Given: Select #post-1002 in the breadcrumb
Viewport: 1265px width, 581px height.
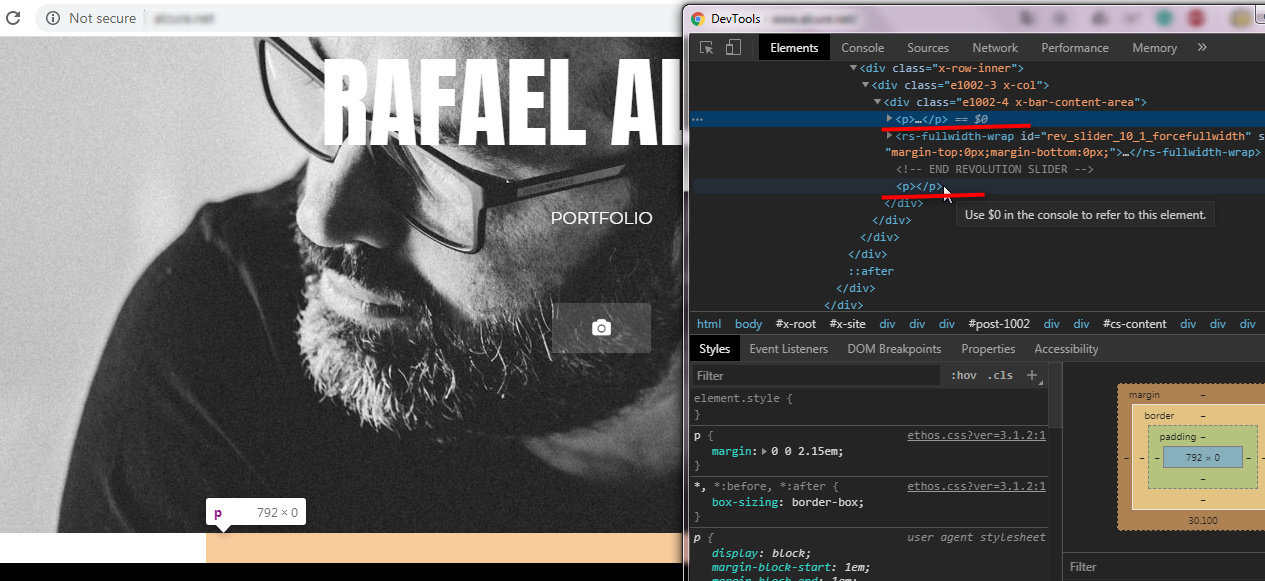Looking at the screenshot, I should (x=1000, y=324).
